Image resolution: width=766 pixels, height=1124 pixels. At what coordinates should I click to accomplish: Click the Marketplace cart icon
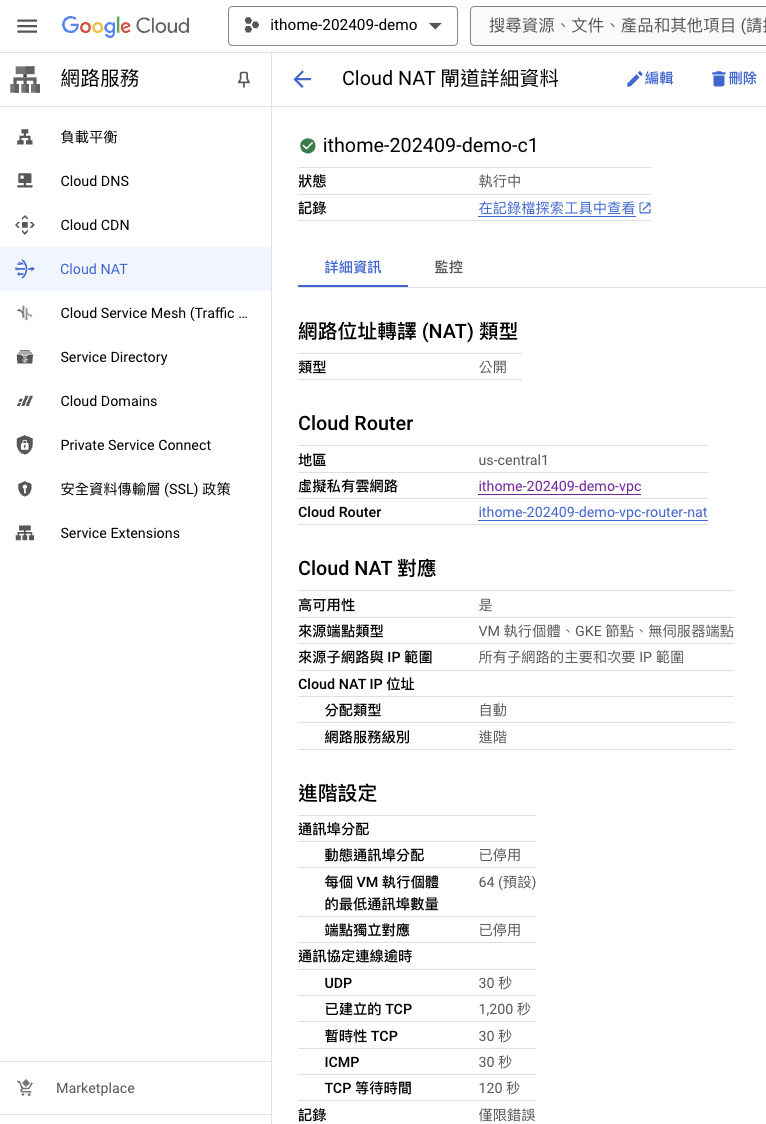tap(25, 1088)
